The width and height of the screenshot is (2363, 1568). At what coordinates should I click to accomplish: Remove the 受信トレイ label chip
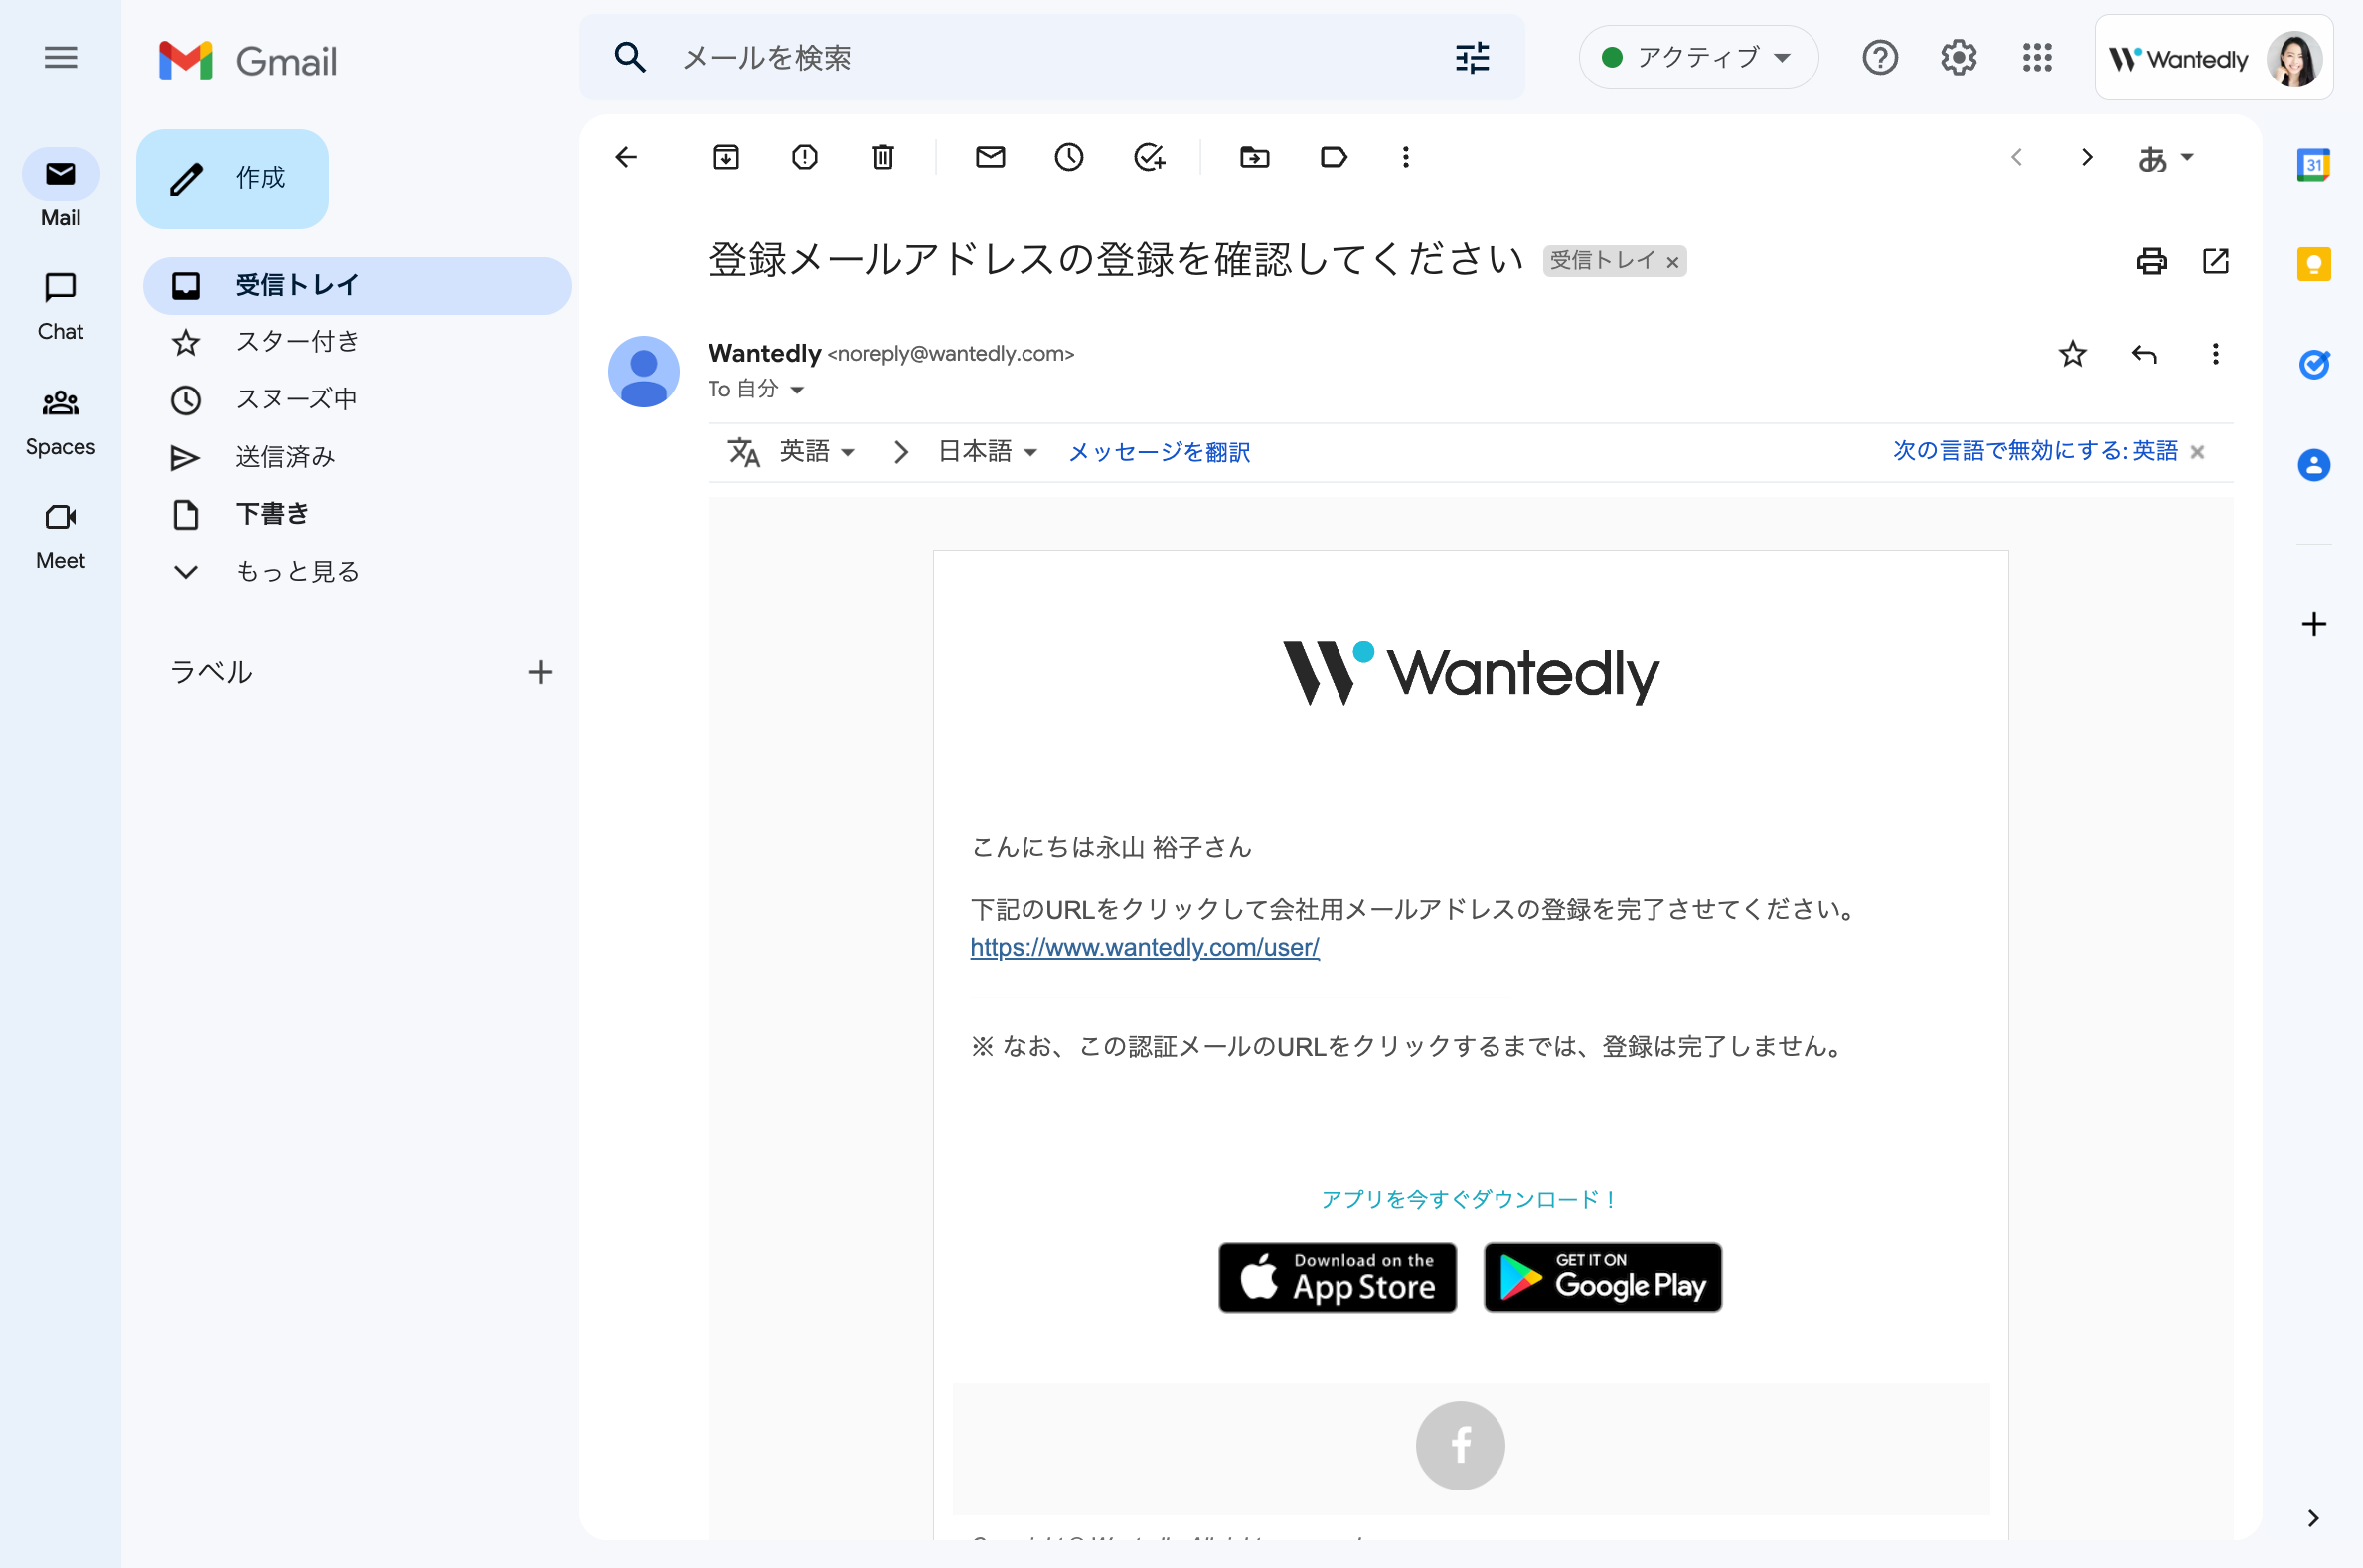tap(1672, 263)
